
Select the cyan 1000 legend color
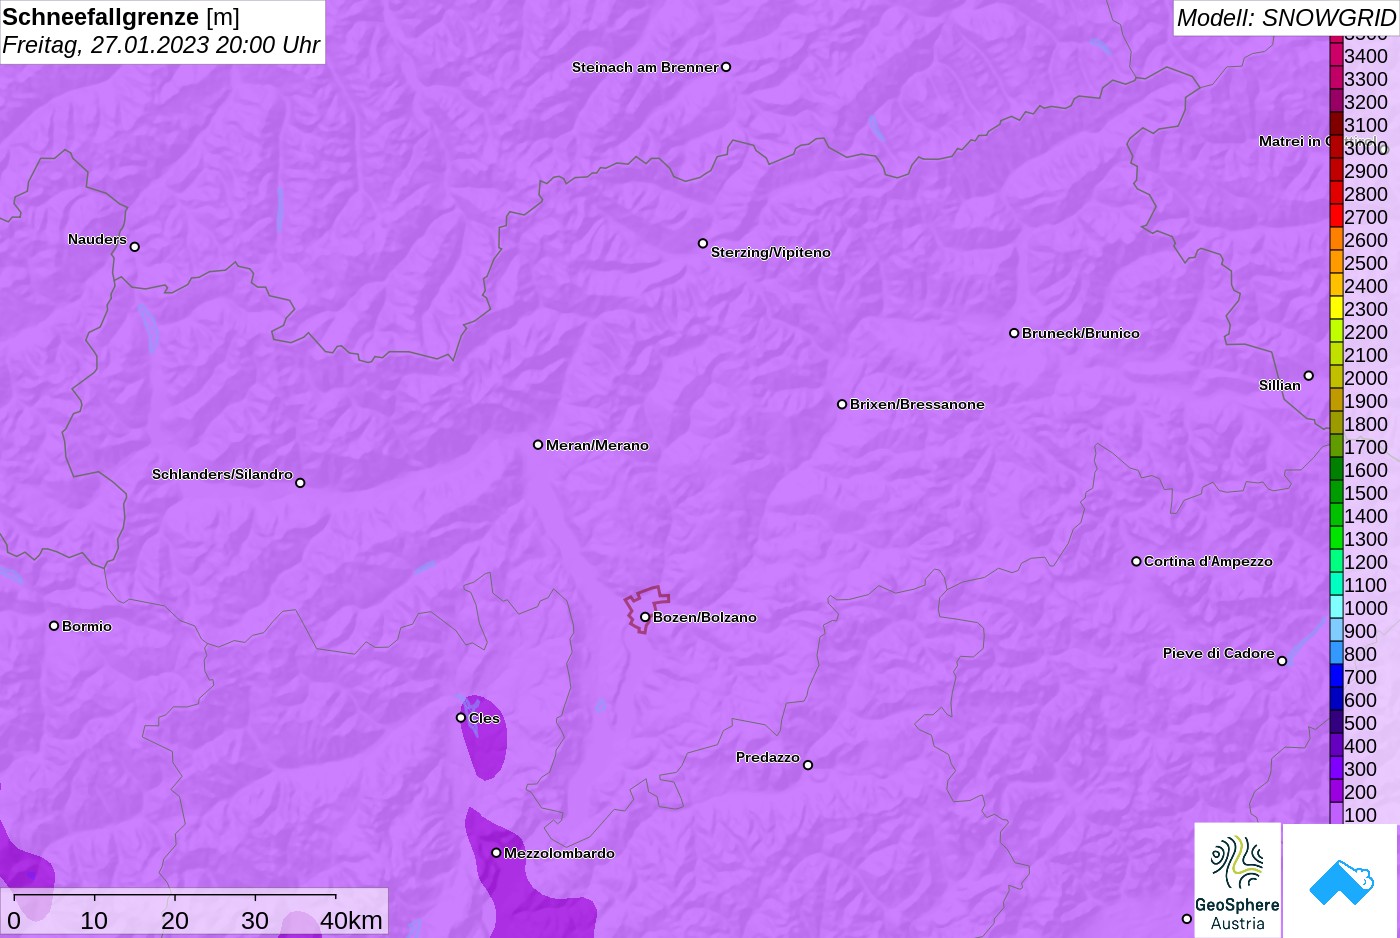click(1336, 607)
